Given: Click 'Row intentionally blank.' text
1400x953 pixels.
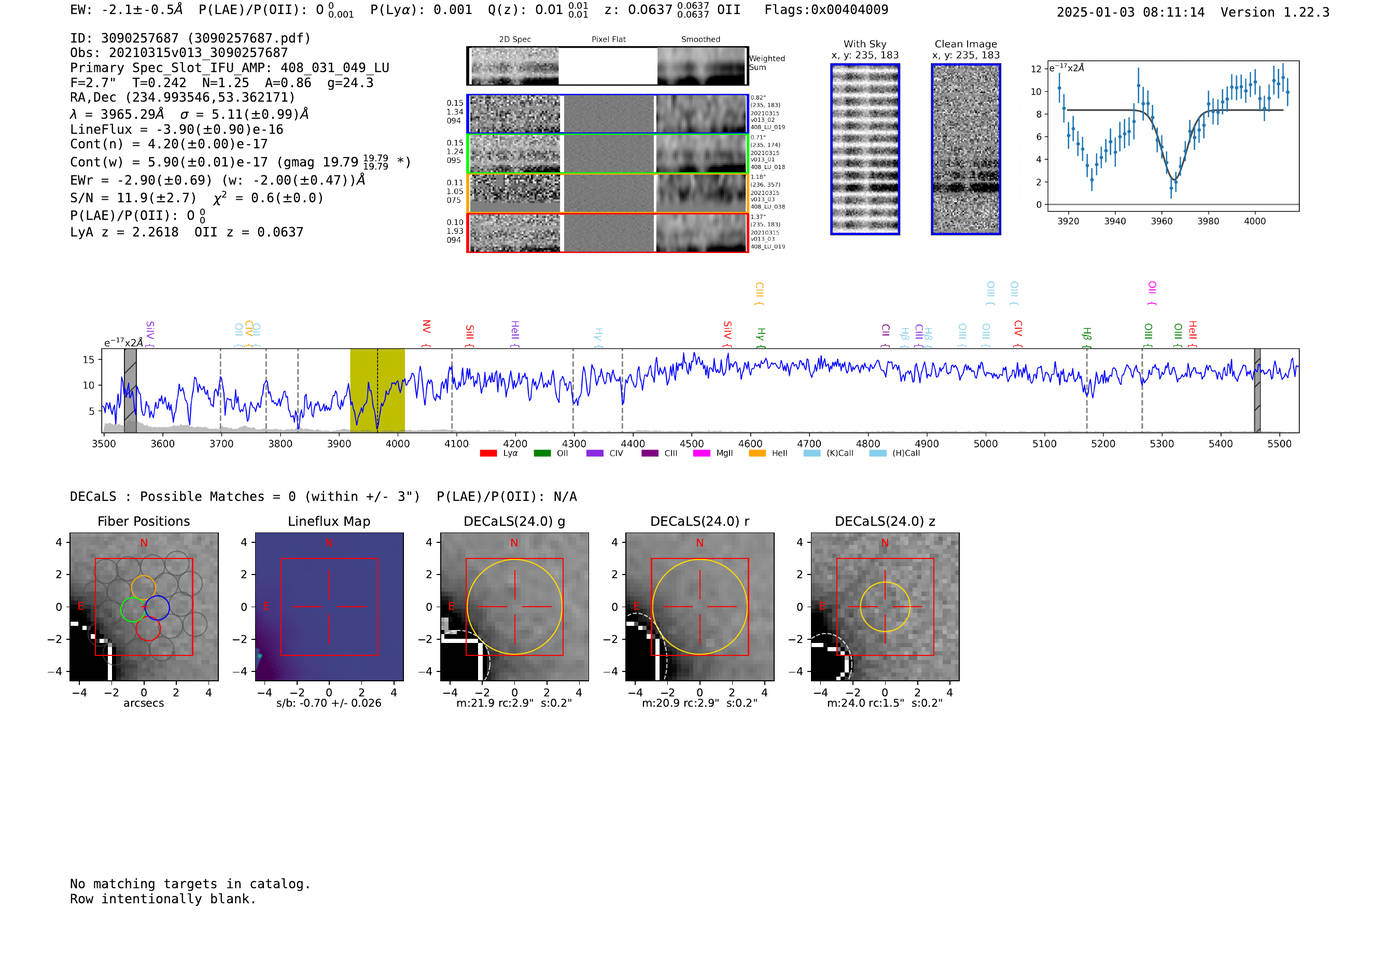Looking at the screenshot, I should pos(163,899).
